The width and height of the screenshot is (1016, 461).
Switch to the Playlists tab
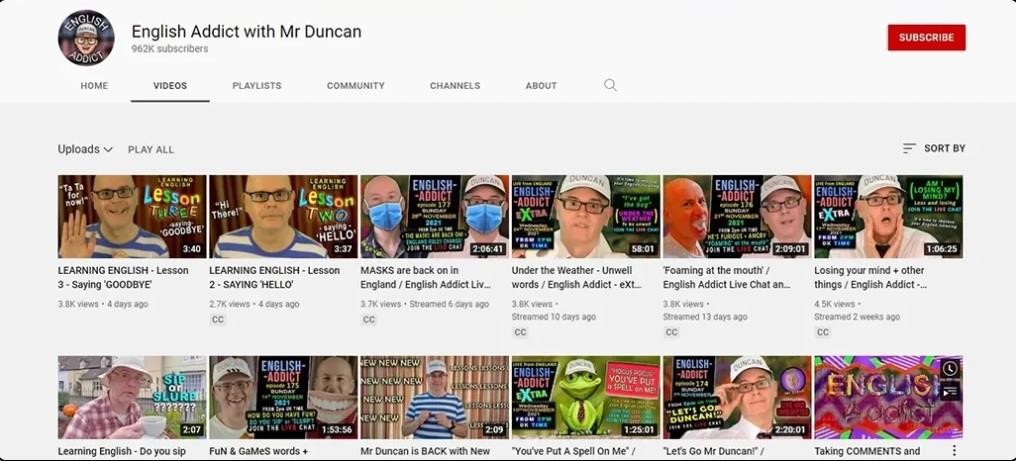257,86
